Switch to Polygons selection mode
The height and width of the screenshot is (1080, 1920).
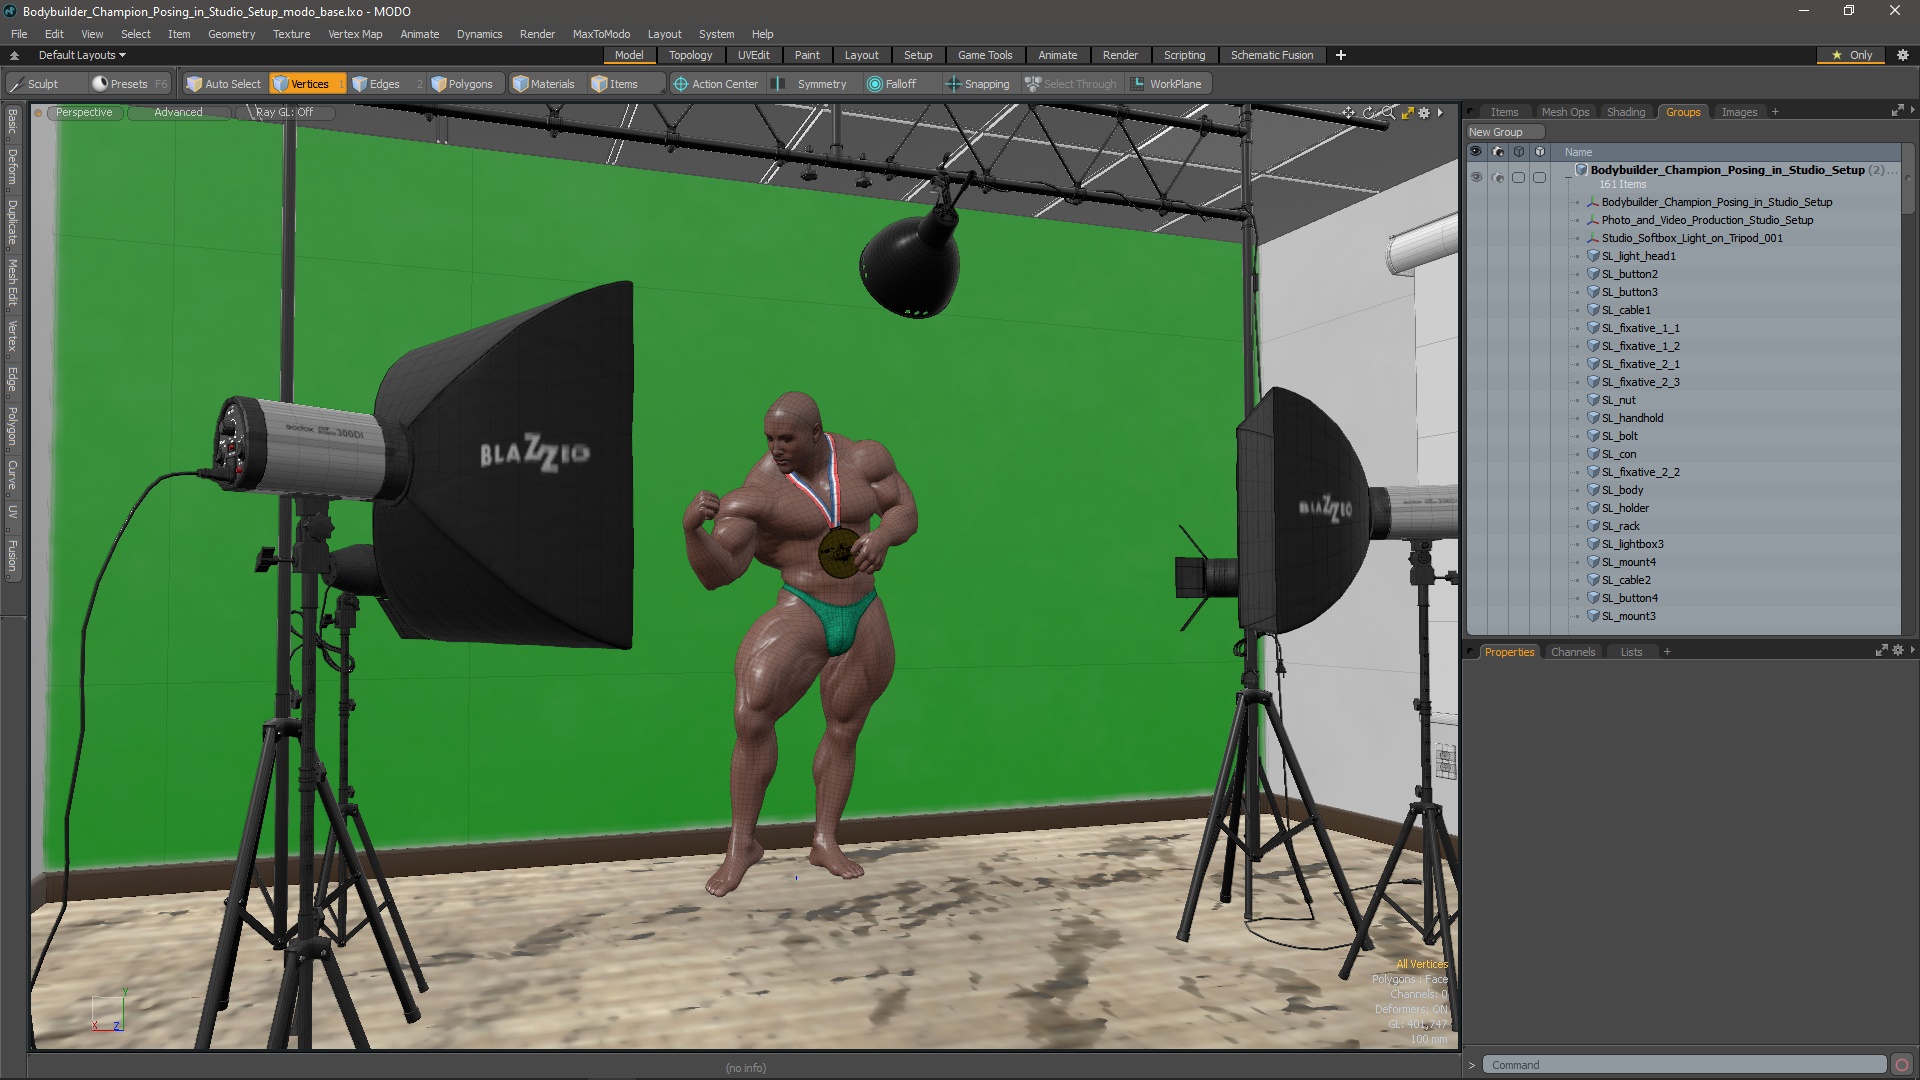[x=463, y=84]
